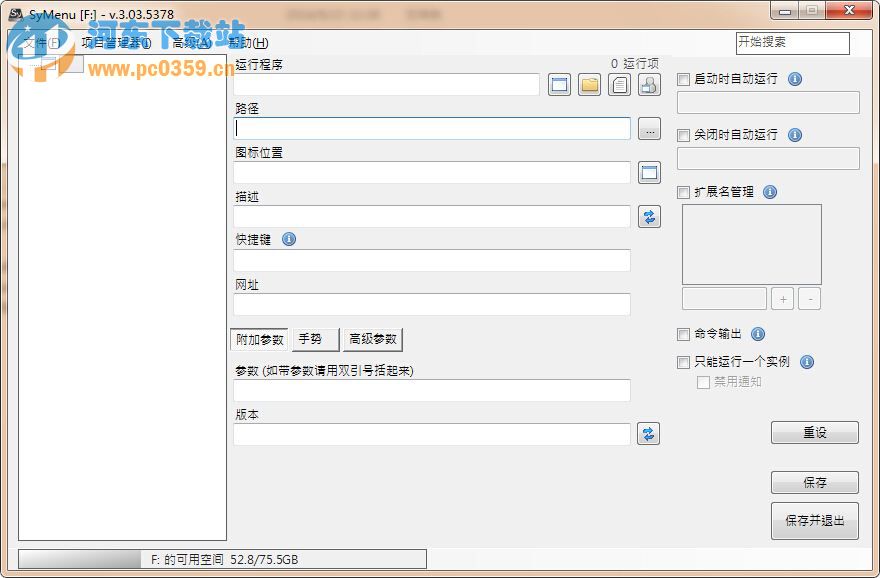The image size is (880, 578).
Task: Open the window icon picker beside 图标位置
Action: coord(649,172)
